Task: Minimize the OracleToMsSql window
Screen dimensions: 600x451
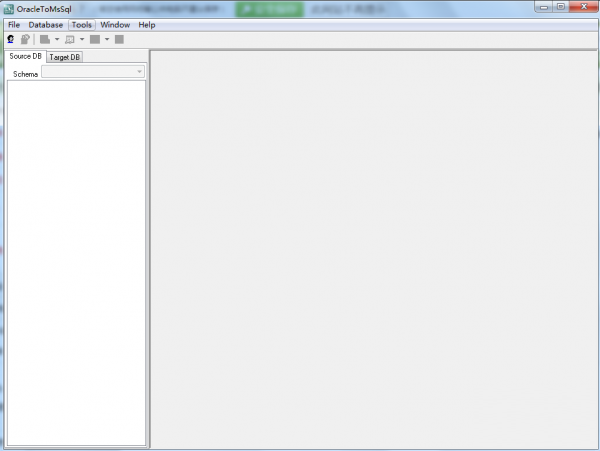Action: 544,7
